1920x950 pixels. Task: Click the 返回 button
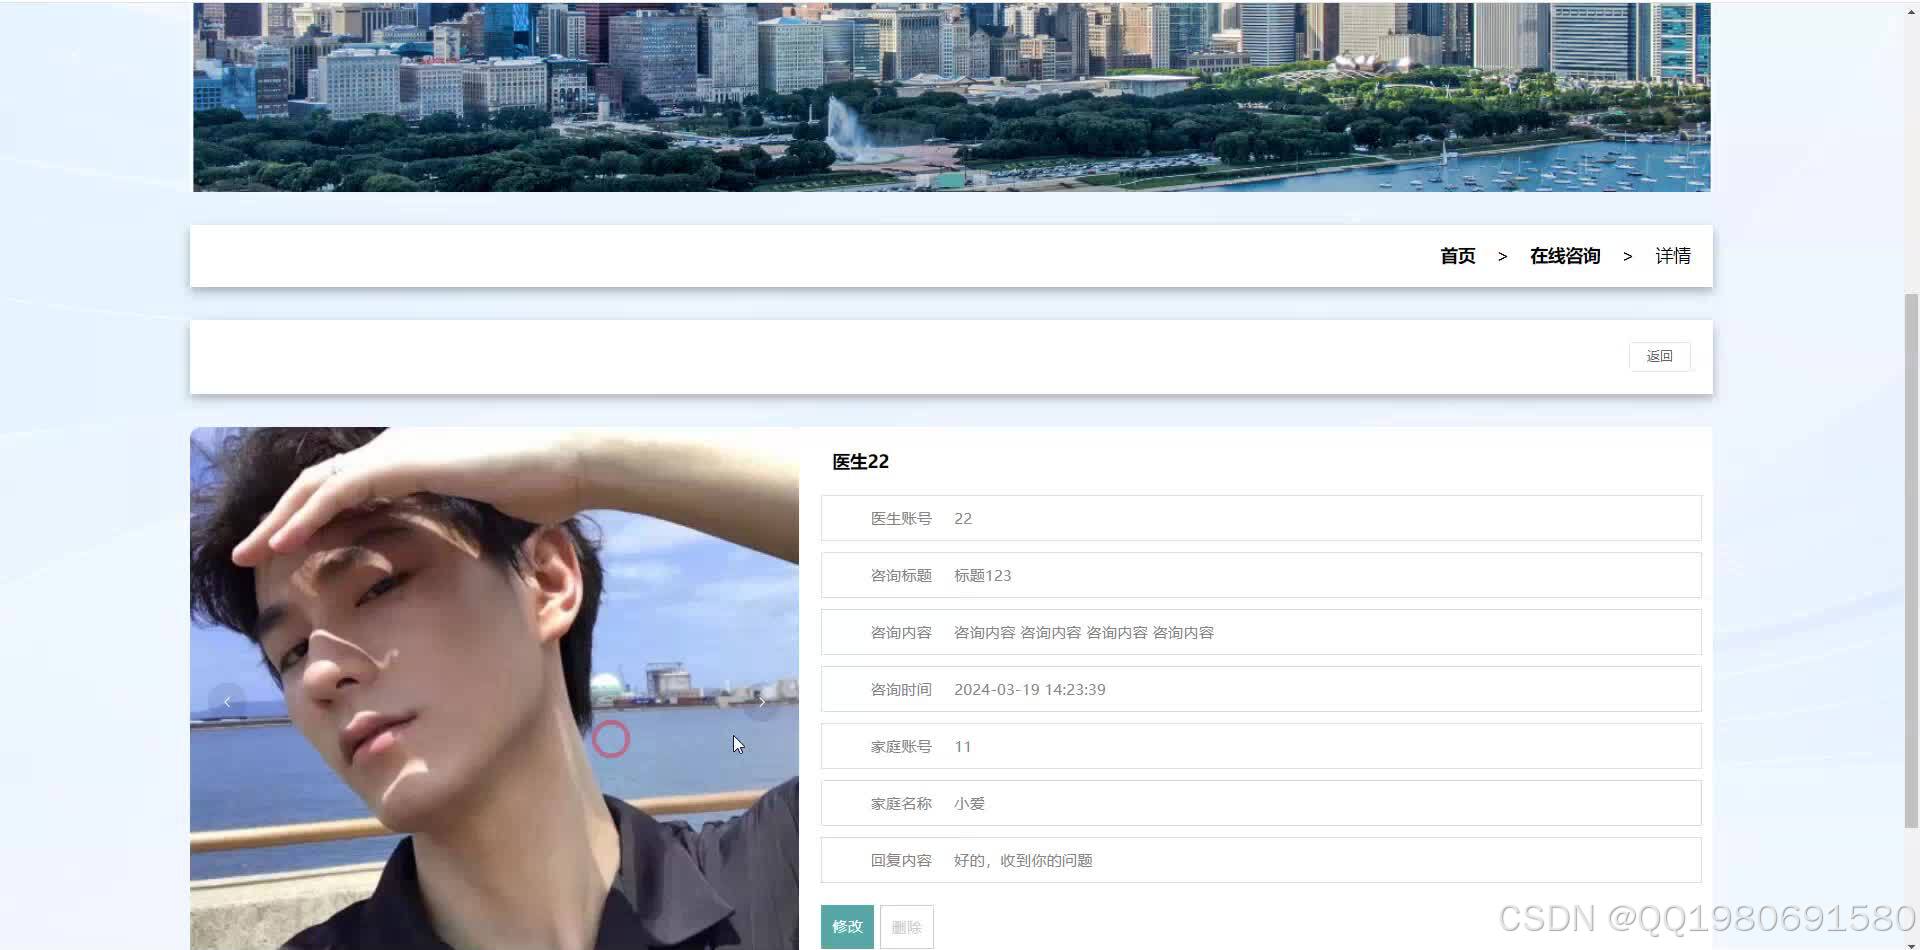click(1660, 357)
